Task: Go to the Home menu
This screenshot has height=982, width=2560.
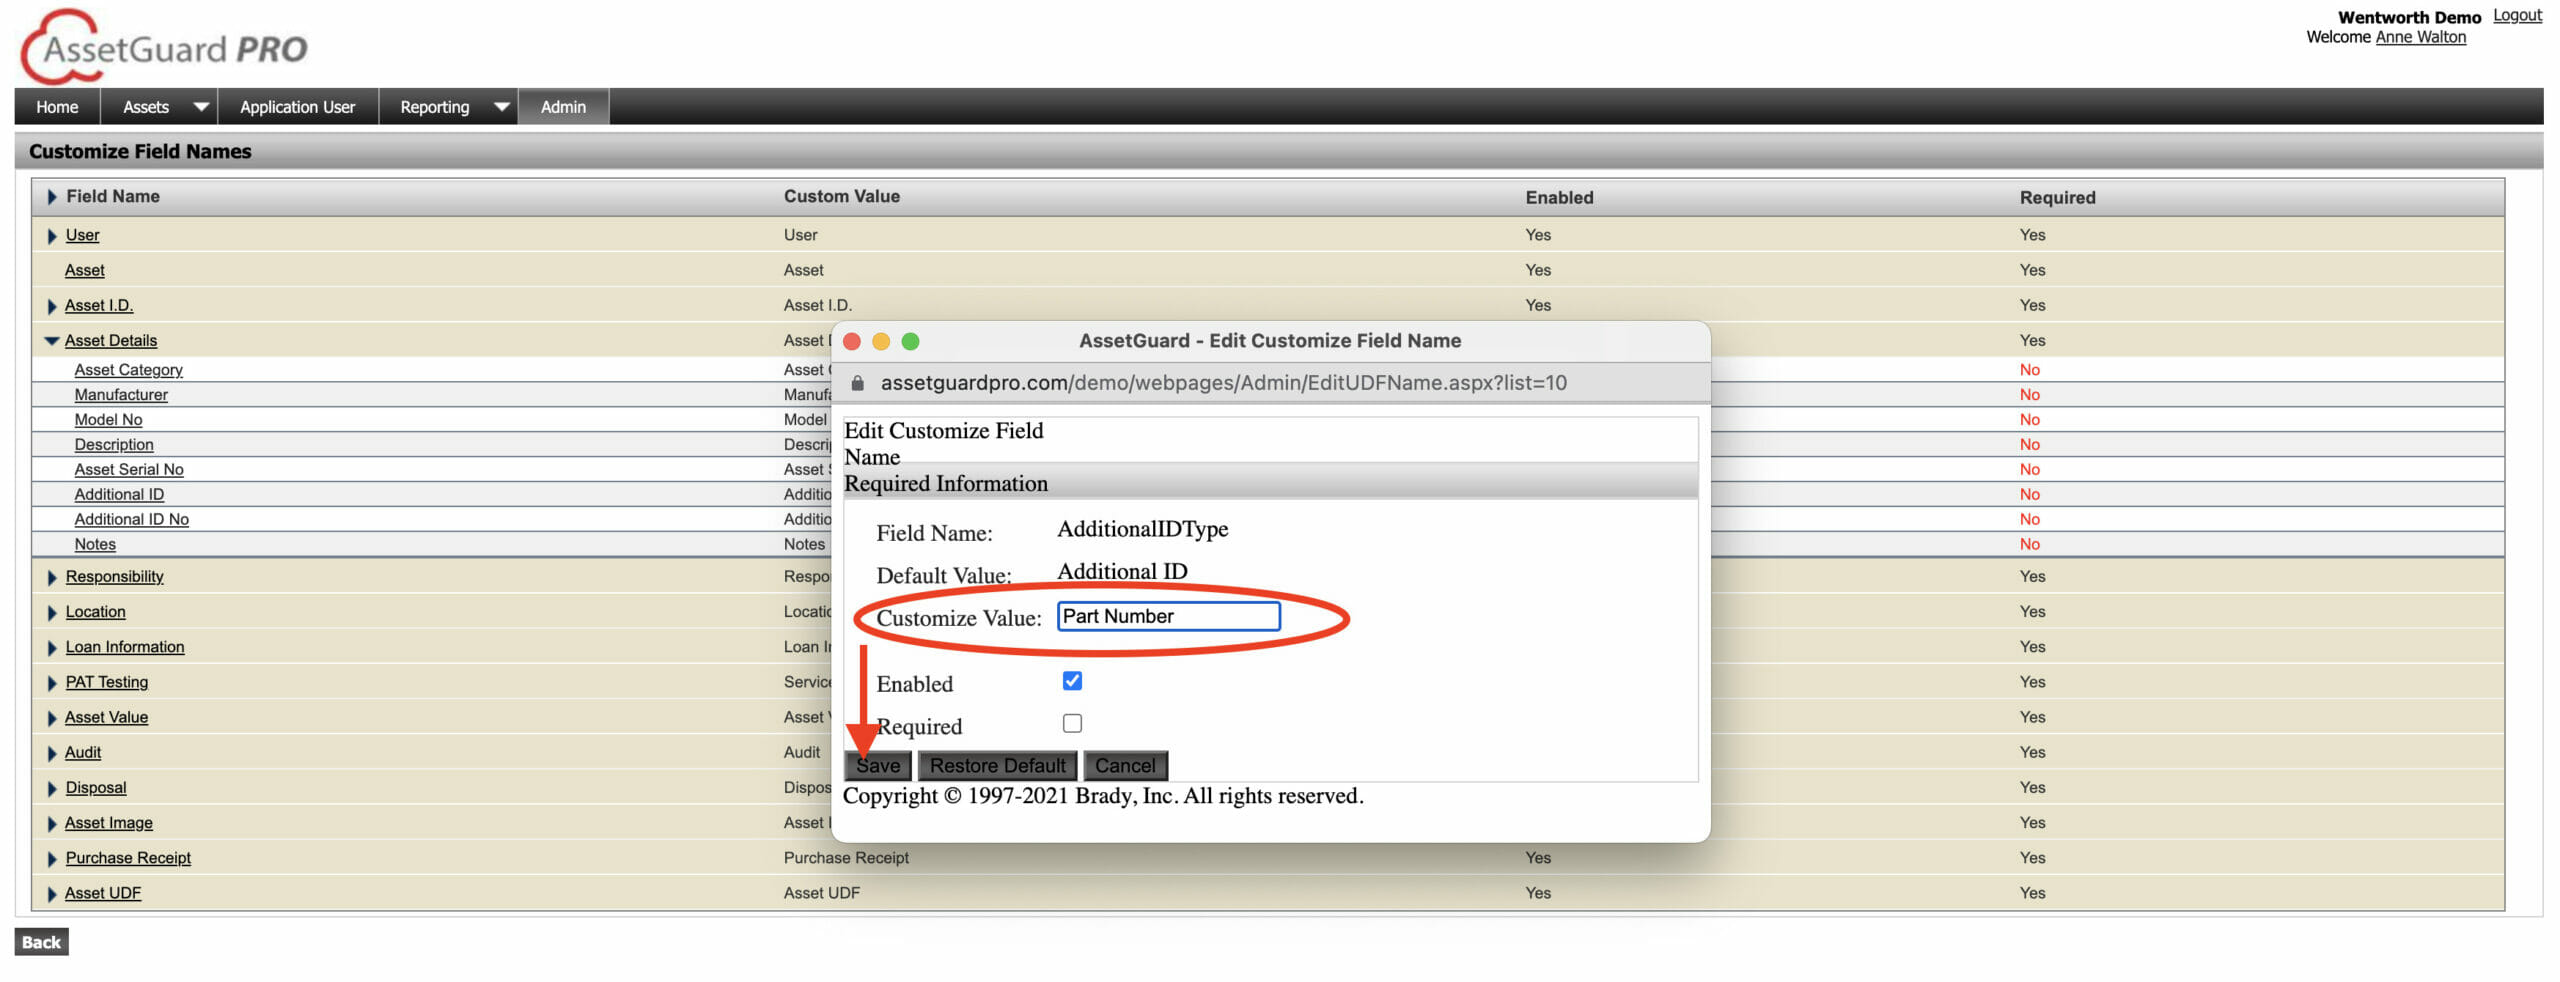Action: pyautogui.click(x=57, y=107)
